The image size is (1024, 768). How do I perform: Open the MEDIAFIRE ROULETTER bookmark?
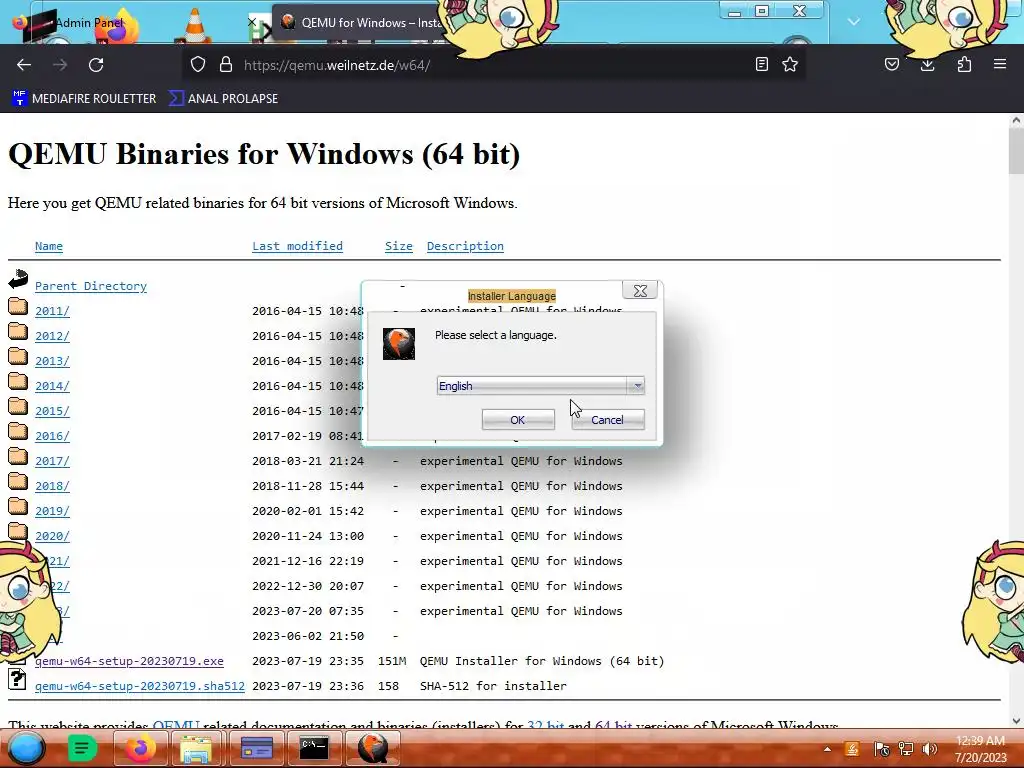click(x=84, y=99)
